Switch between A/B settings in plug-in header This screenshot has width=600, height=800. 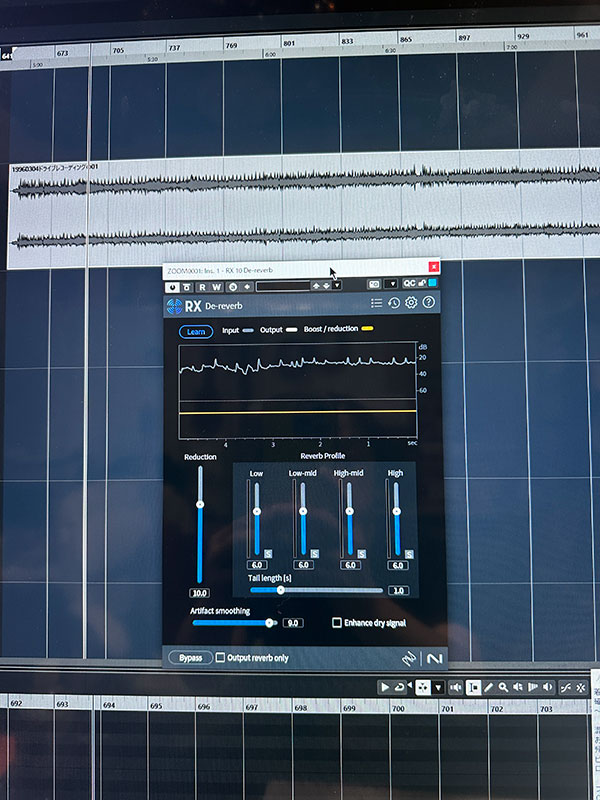pos(233,287)
